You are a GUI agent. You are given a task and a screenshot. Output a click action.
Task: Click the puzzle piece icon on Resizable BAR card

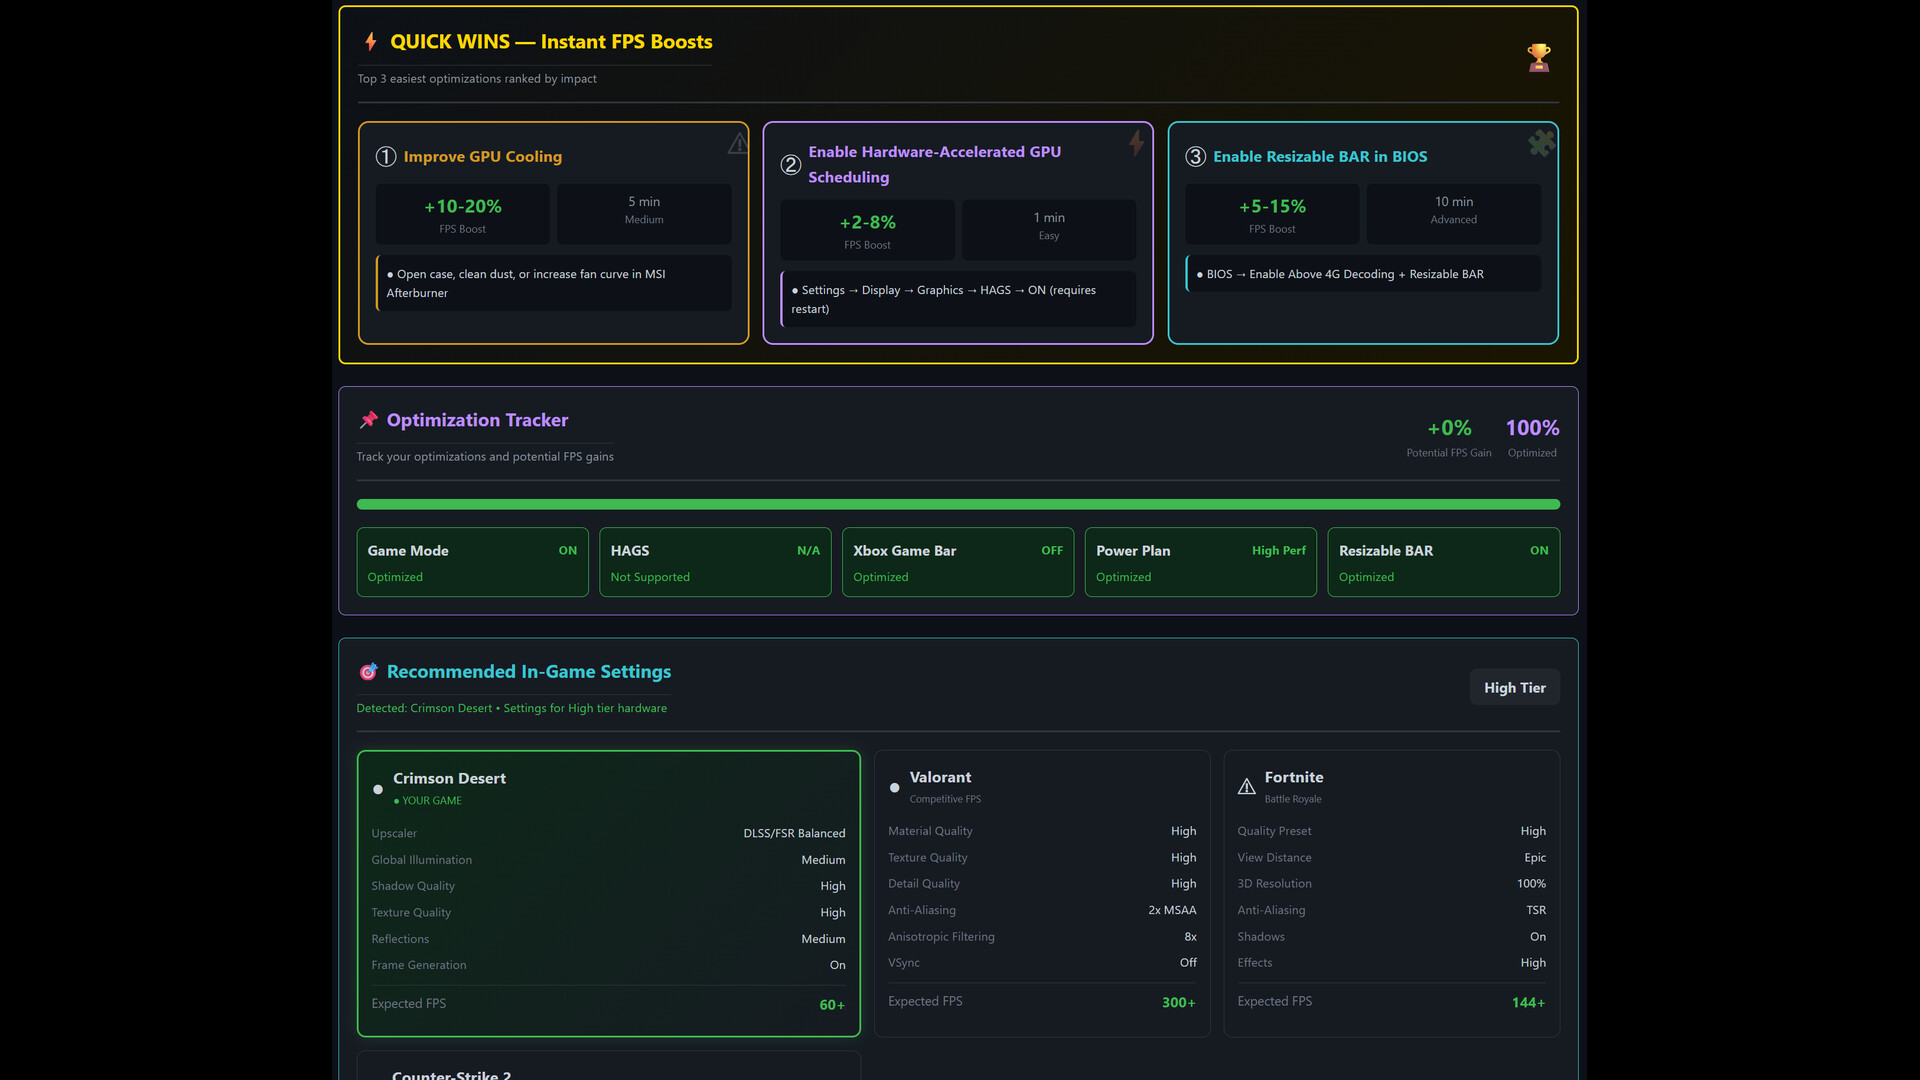click(x=1541, y=143)
